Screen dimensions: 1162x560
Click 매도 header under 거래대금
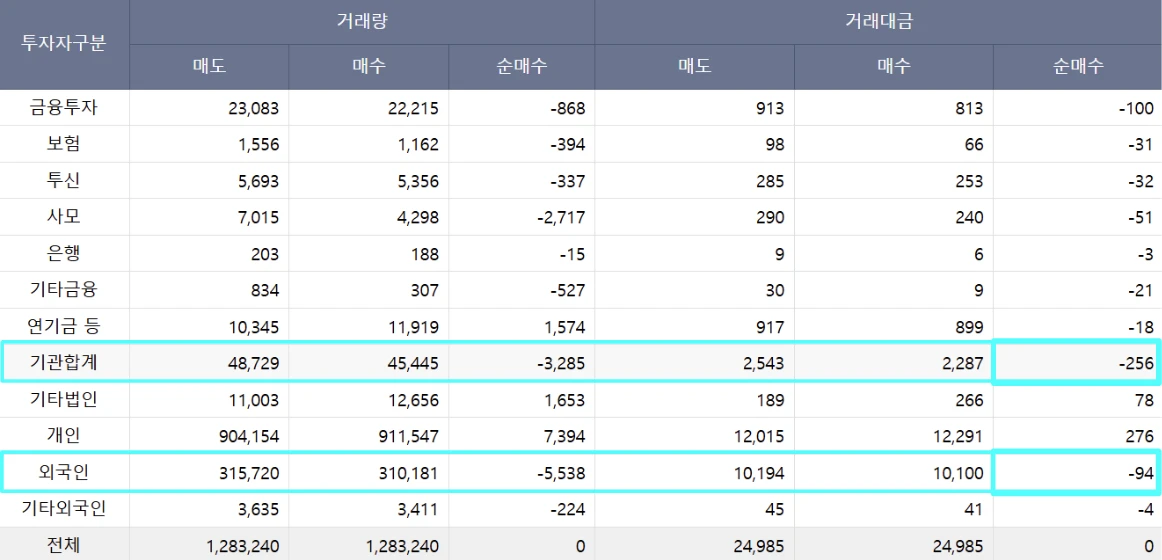[694, 67]
